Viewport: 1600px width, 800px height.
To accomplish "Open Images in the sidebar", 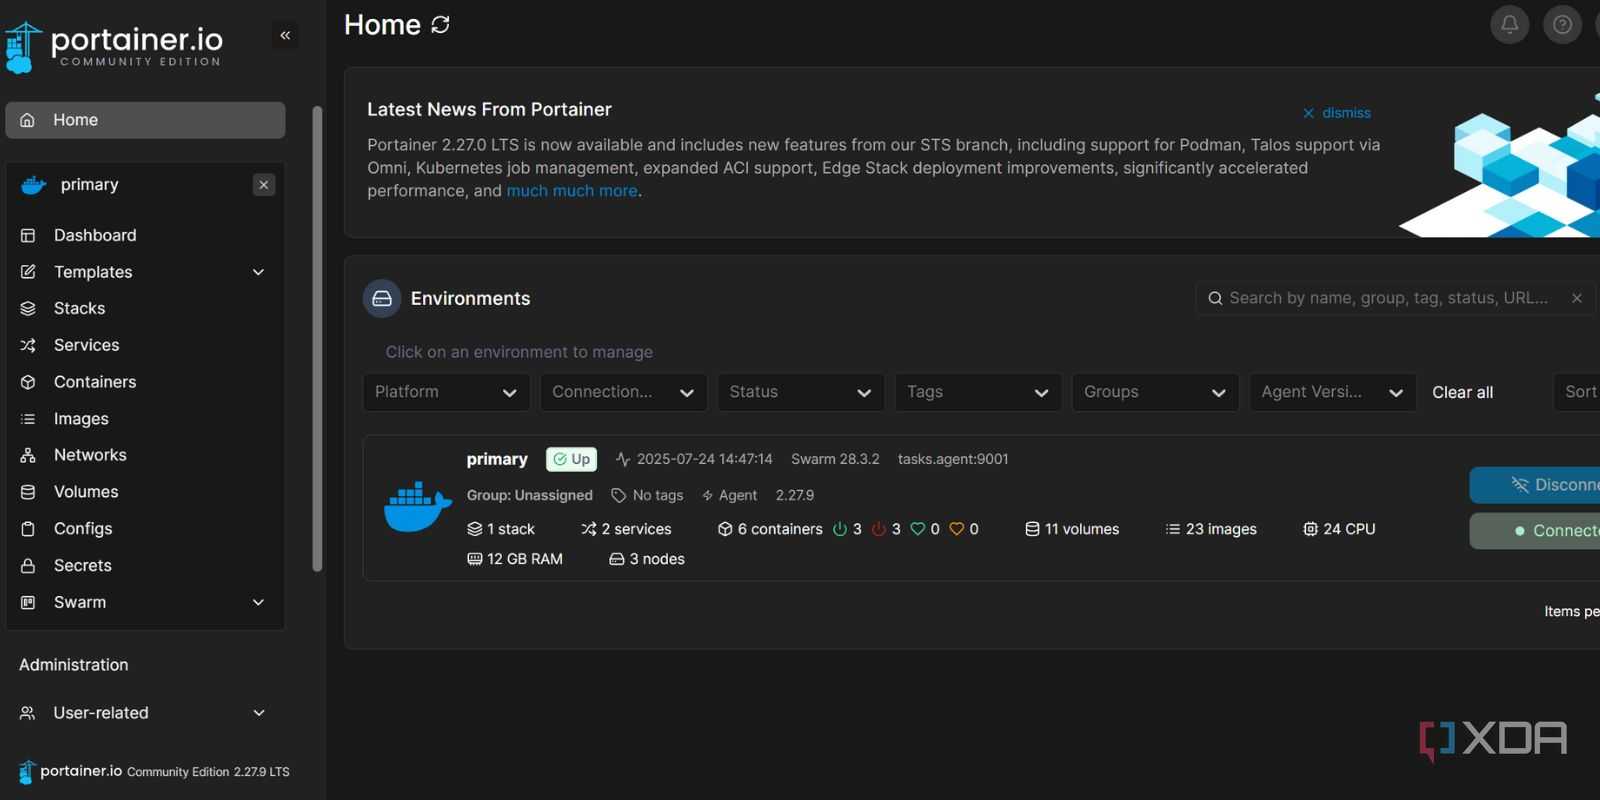I will click(145, 419).
